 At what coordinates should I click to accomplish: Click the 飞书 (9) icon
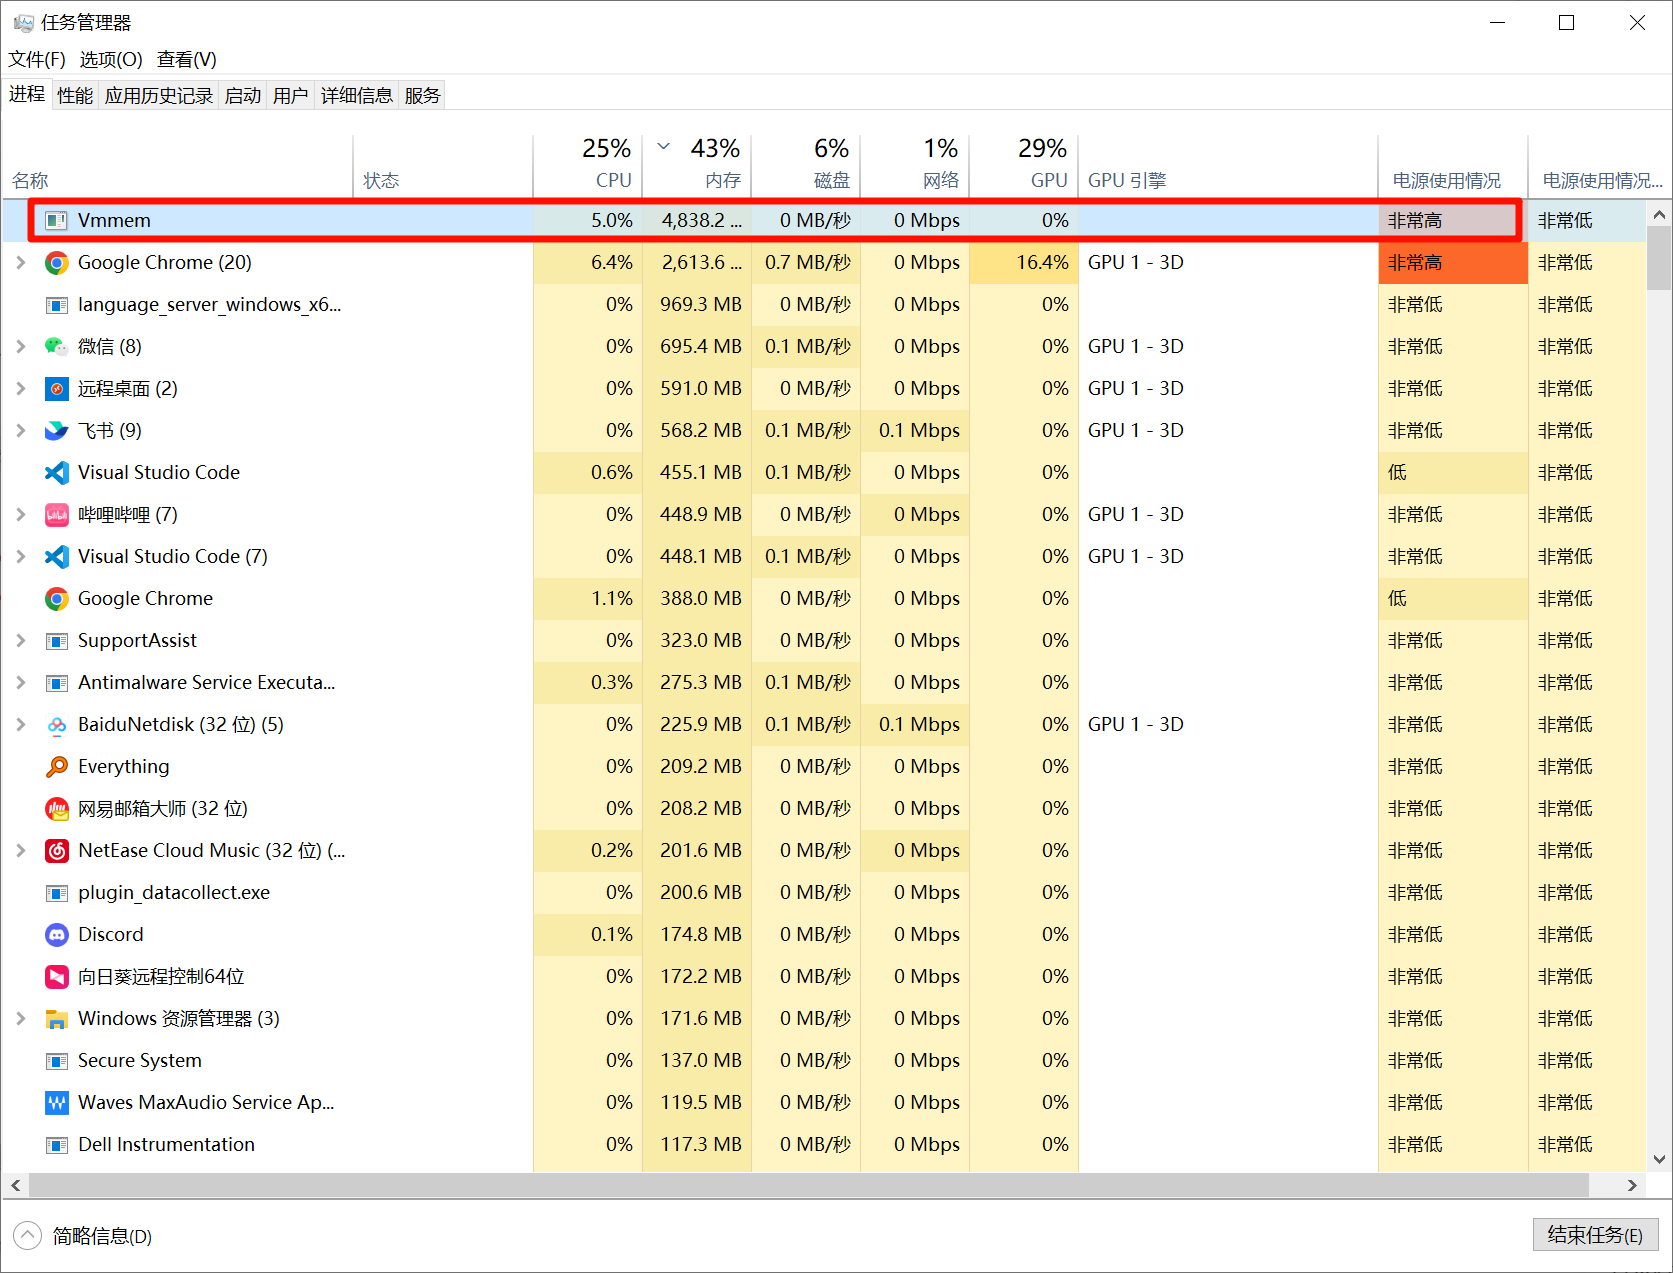(57, 431)
